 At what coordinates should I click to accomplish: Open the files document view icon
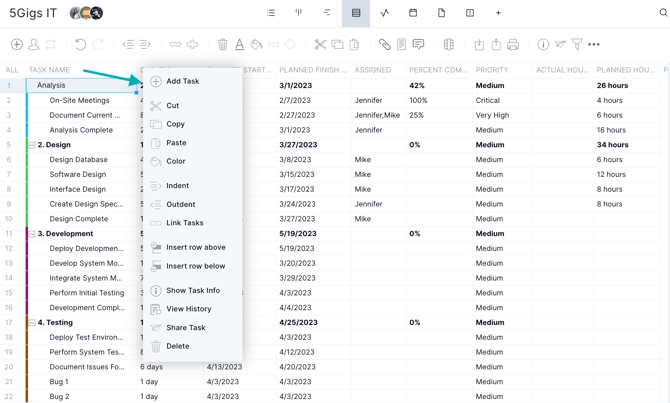441,13
